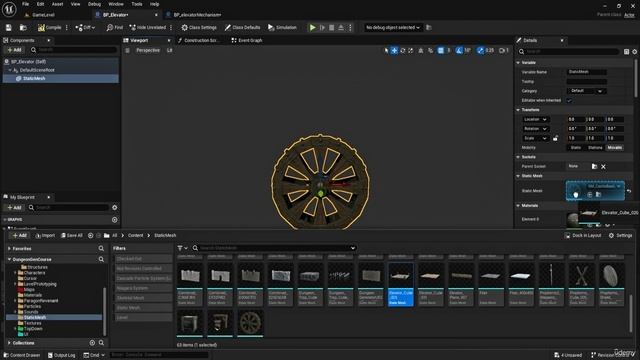Activate the Translate (move) tool in viewport
This screenshot has width=640, height=360.
394,50
